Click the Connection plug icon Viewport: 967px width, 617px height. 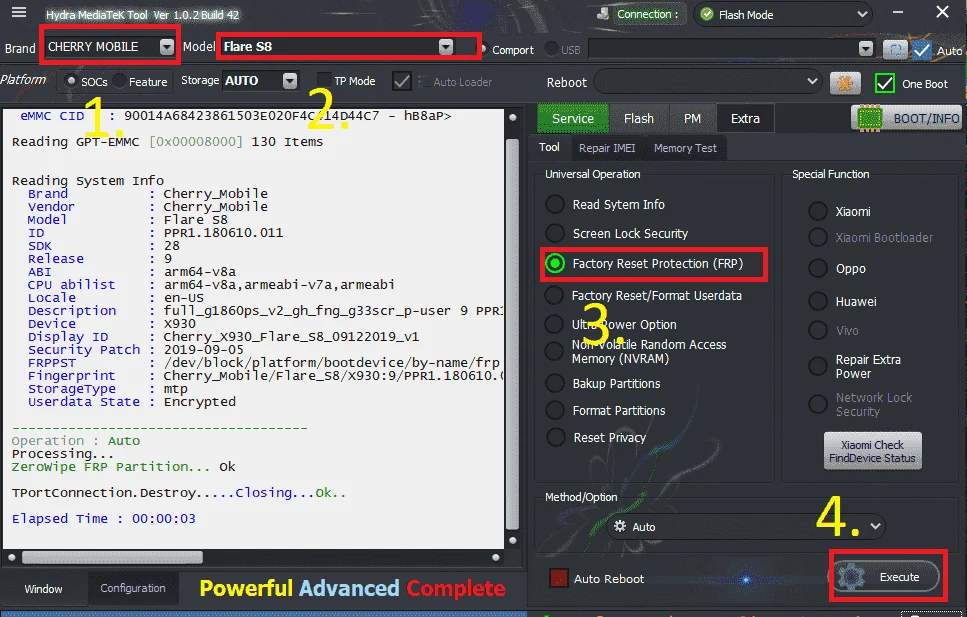coord(603,14)
